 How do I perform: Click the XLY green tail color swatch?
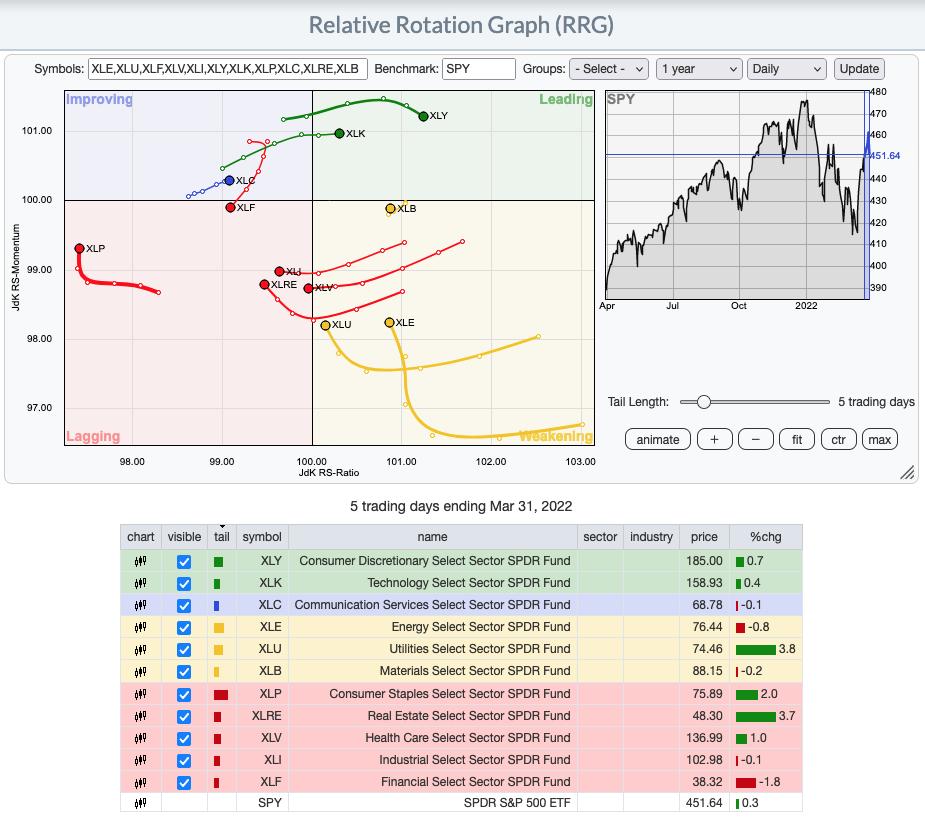pyautogui.click(x=218, y=561)
